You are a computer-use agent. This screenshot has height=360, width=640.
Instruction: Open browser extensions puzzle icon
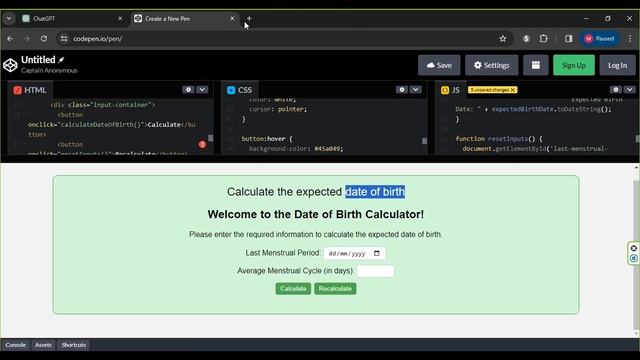543,39
